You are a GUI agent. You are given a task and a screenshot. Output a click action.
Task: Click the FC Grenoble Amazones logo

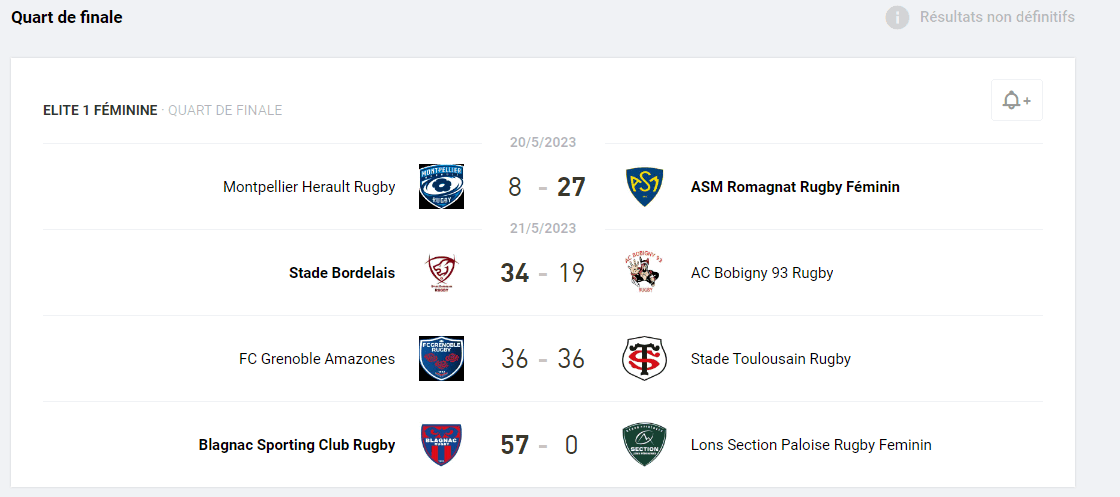(441, 359)
